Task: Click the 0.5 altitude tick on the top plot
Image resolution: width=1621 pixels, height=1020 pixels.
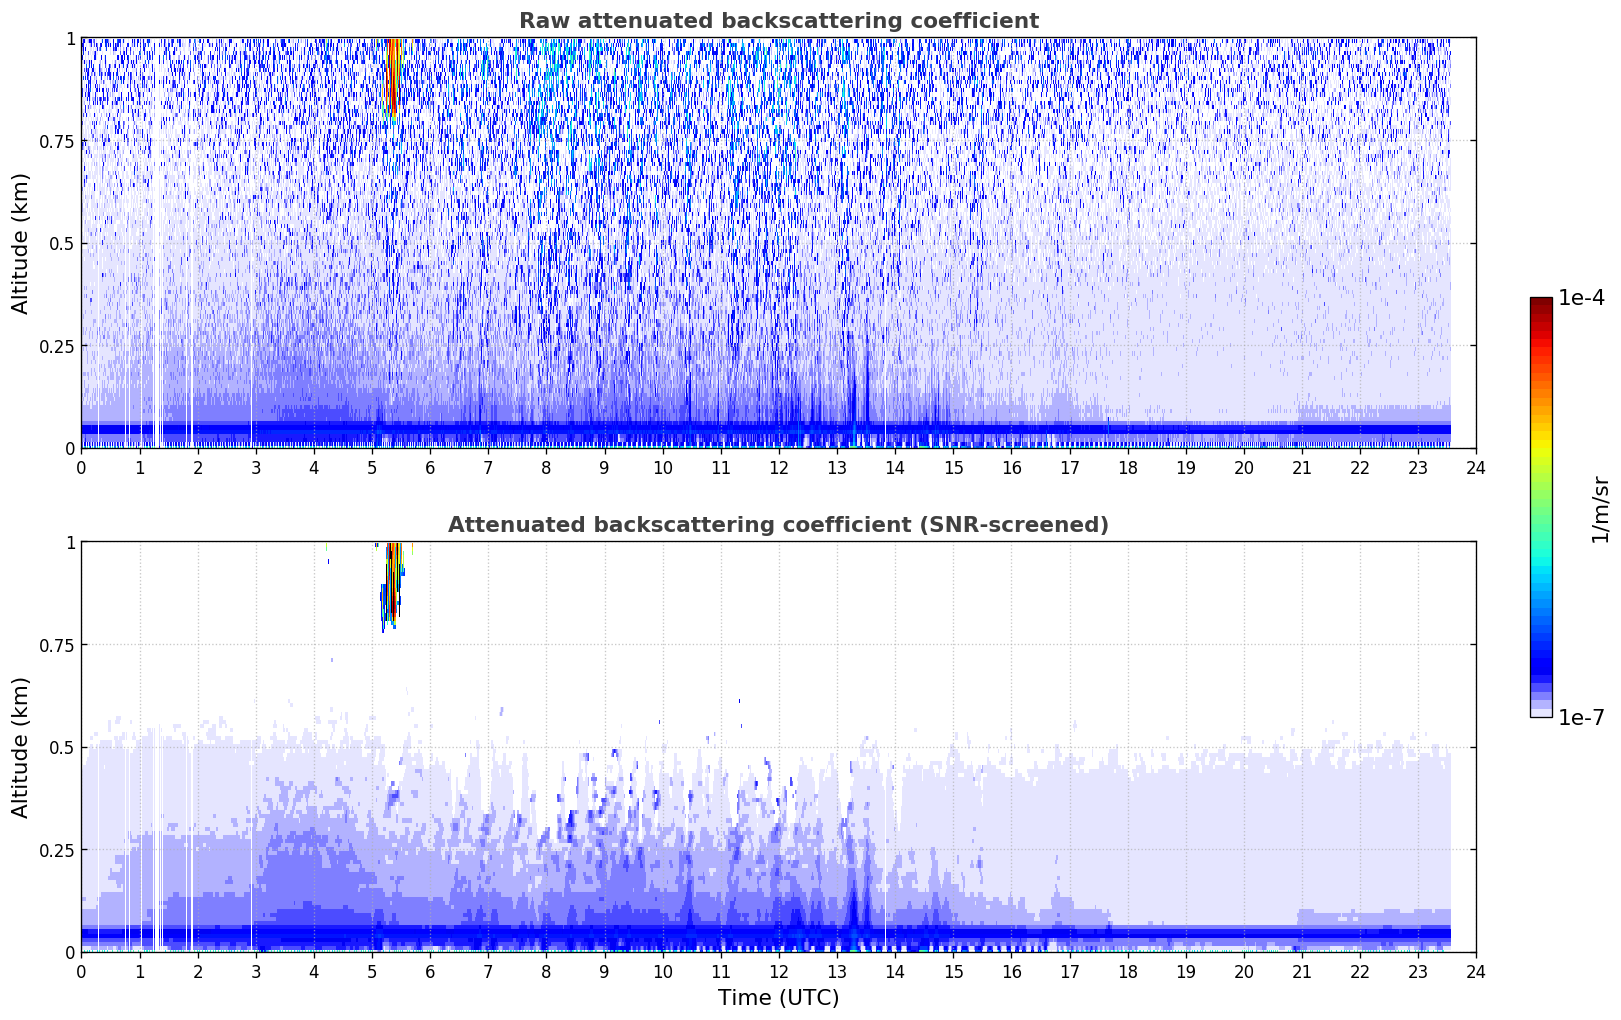Action: [61, 244]
